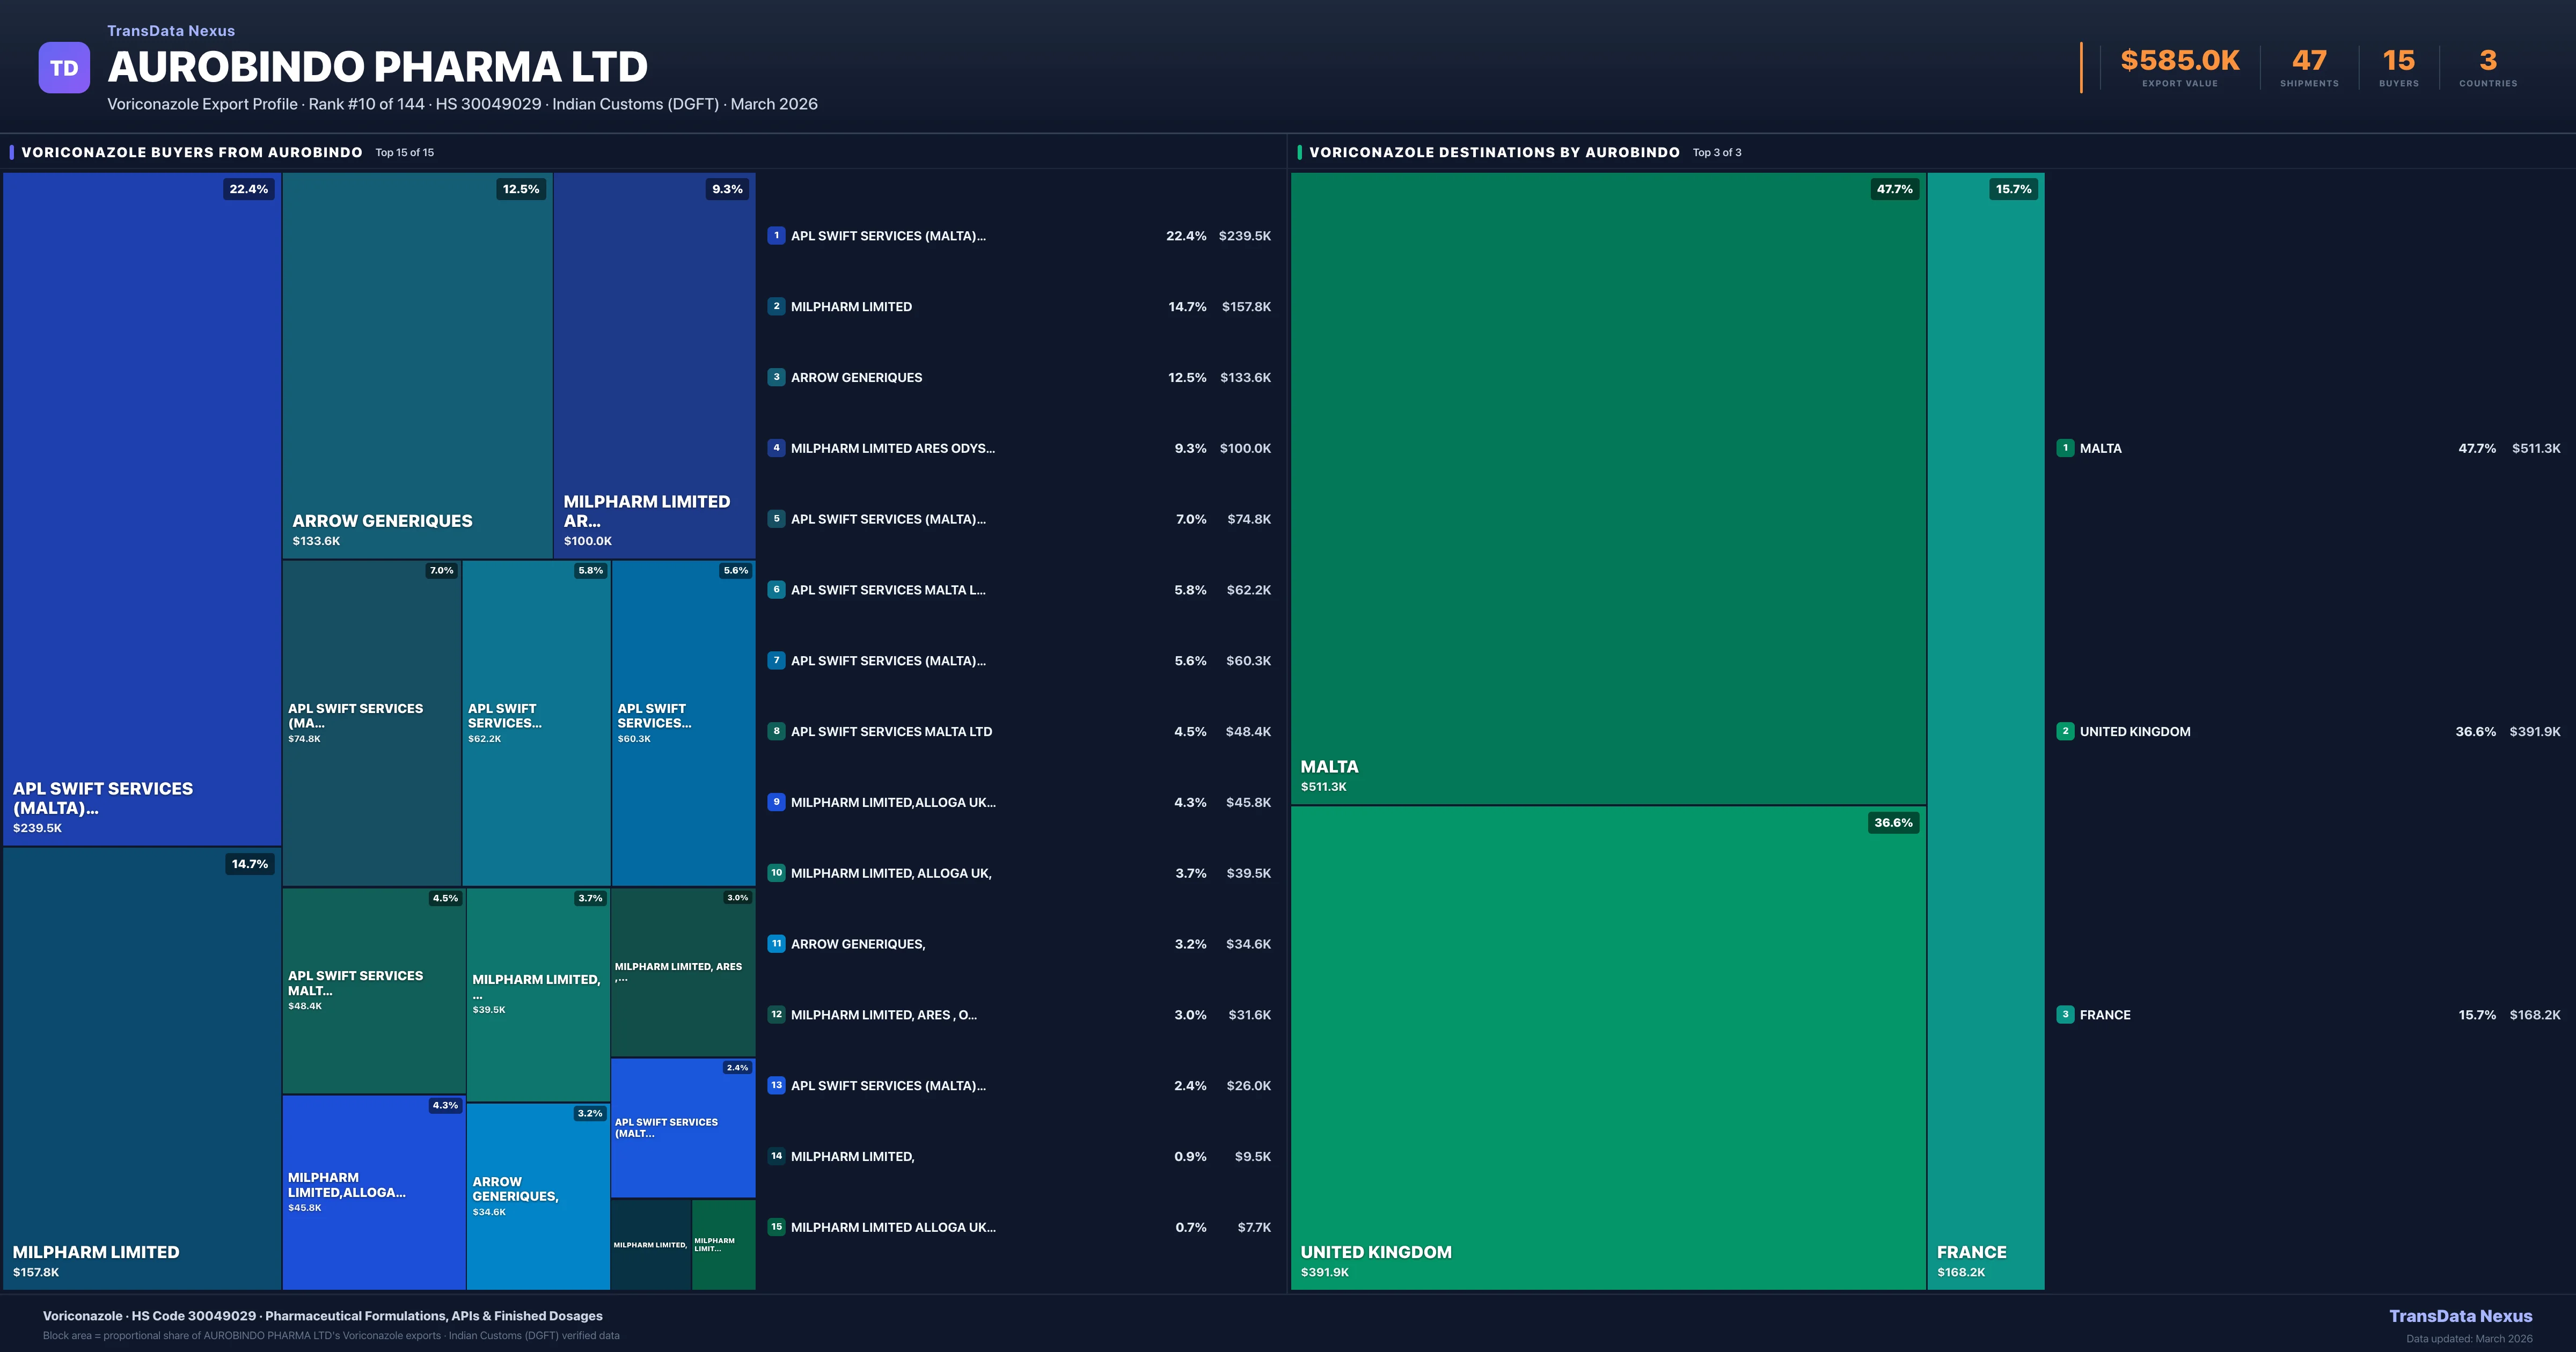Click the 22.4% badge on APL Swift block
The height and width of the screenshot is (1352, 2576).
coord(248,189)
